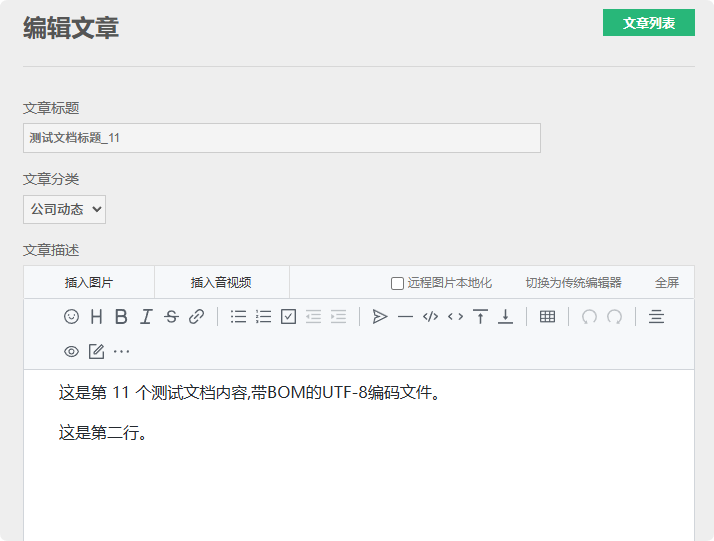
Task: Insert a horizontal divider line
Action: [x=405, y=317]
